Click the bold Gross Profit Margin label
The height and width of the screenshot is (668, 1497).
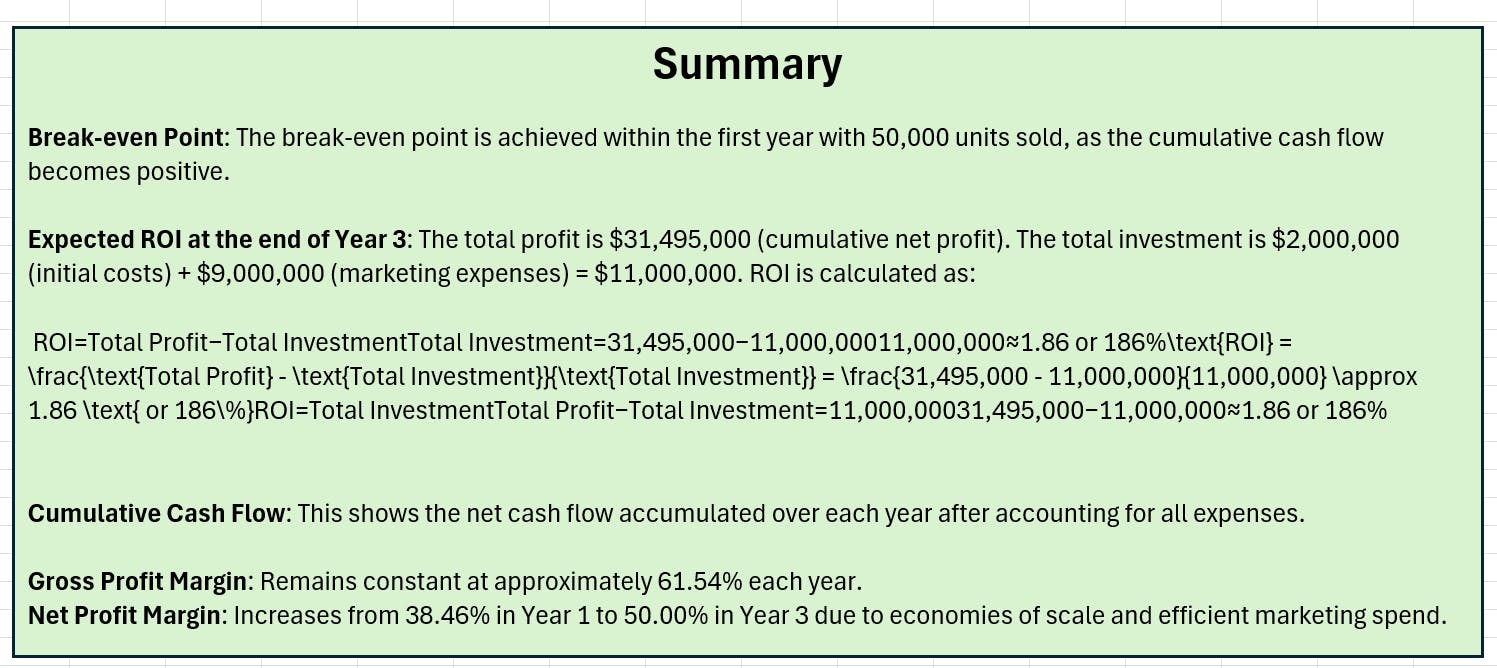pos(138,582)
